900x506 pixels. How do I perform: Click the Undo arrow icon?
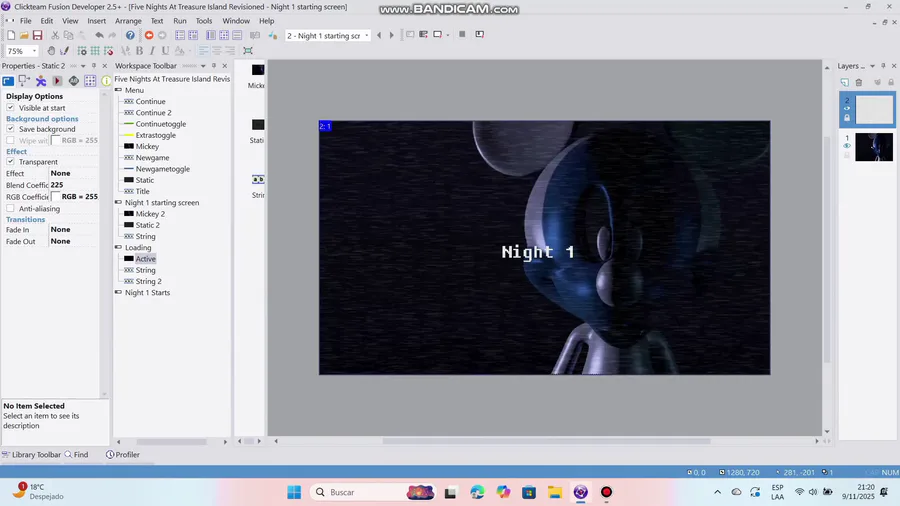[99, 36]
